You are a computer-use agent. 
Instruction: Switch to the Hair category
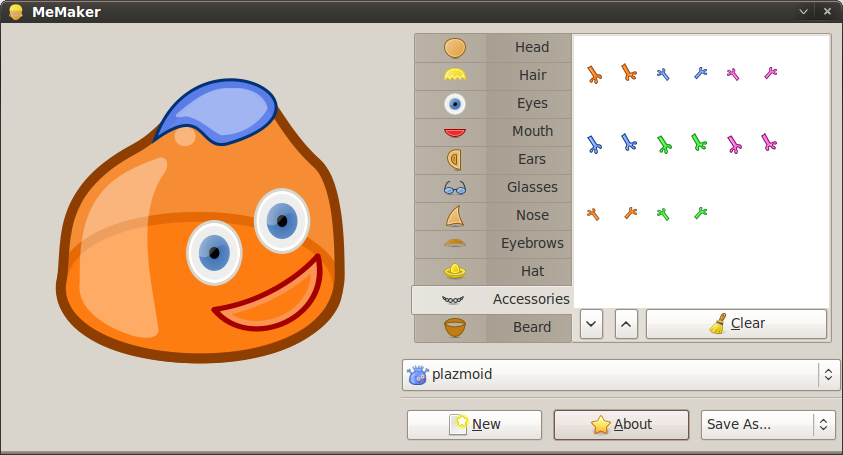493,75
